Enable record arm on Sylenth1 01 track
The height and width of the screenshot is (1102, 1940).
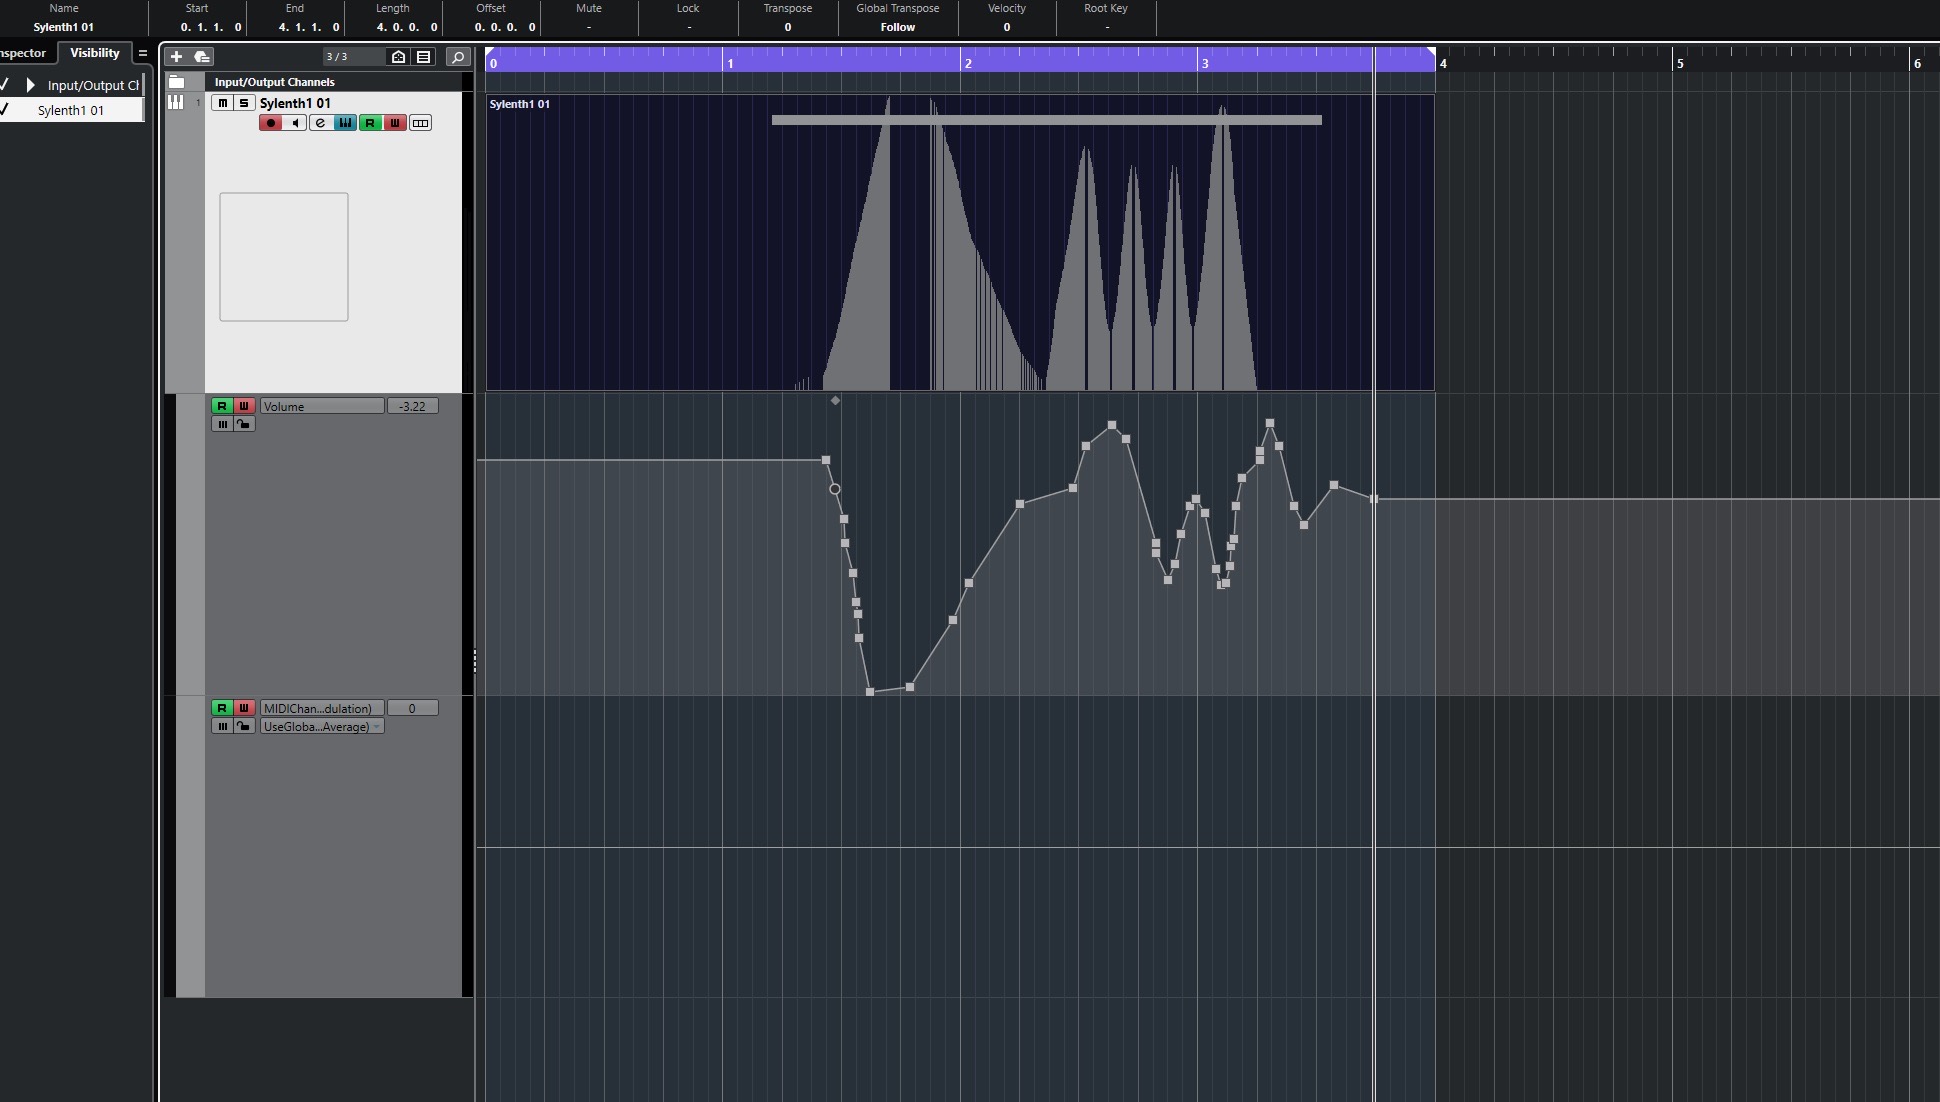(270, 123)
